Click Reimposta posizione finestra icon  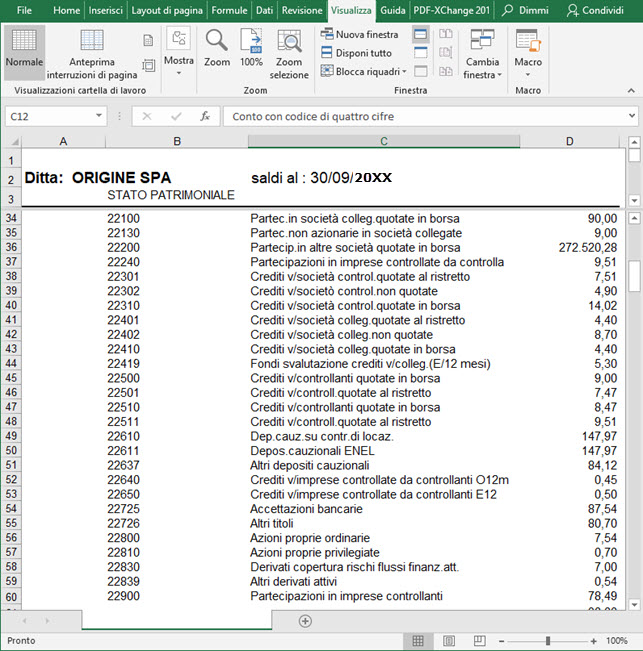point(446,71)
